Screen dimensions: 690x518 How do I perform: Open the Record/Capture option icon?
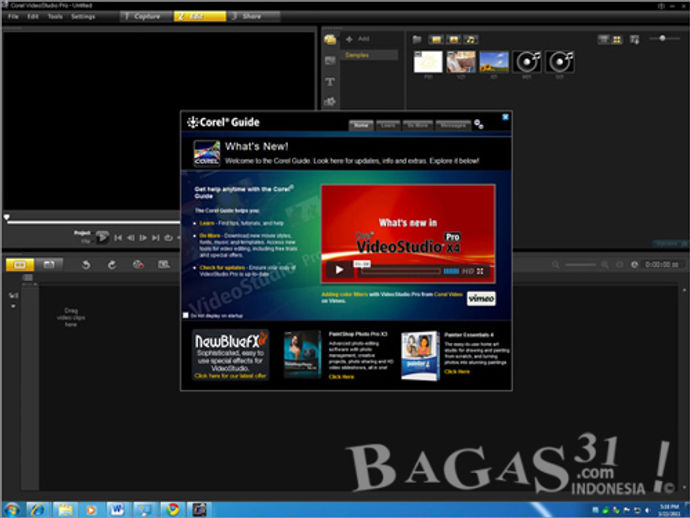point(138,265)
